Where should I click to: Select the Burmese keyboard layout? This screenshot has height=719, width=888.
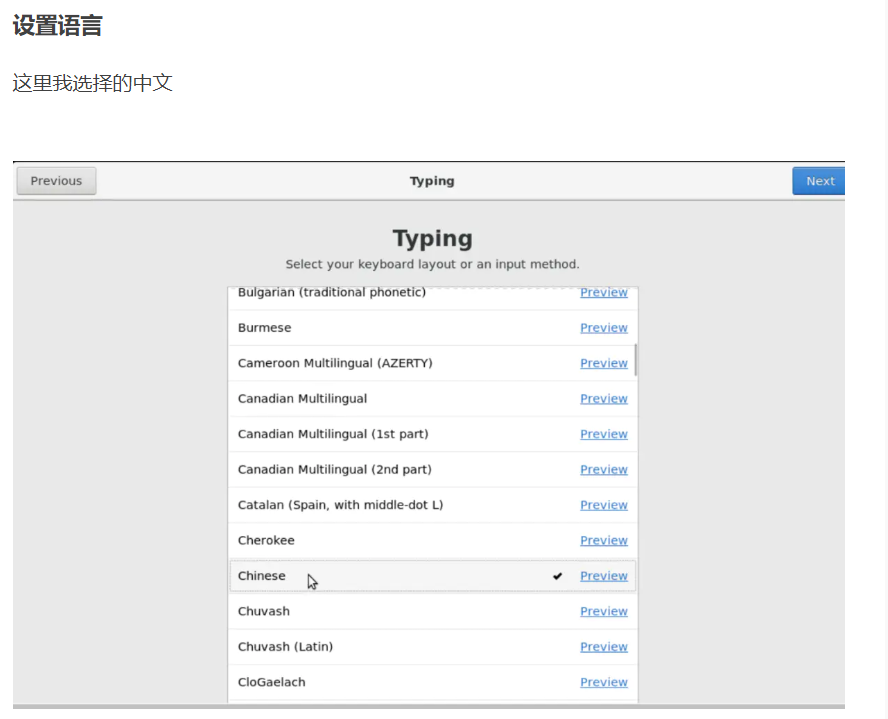click(433, 328)
